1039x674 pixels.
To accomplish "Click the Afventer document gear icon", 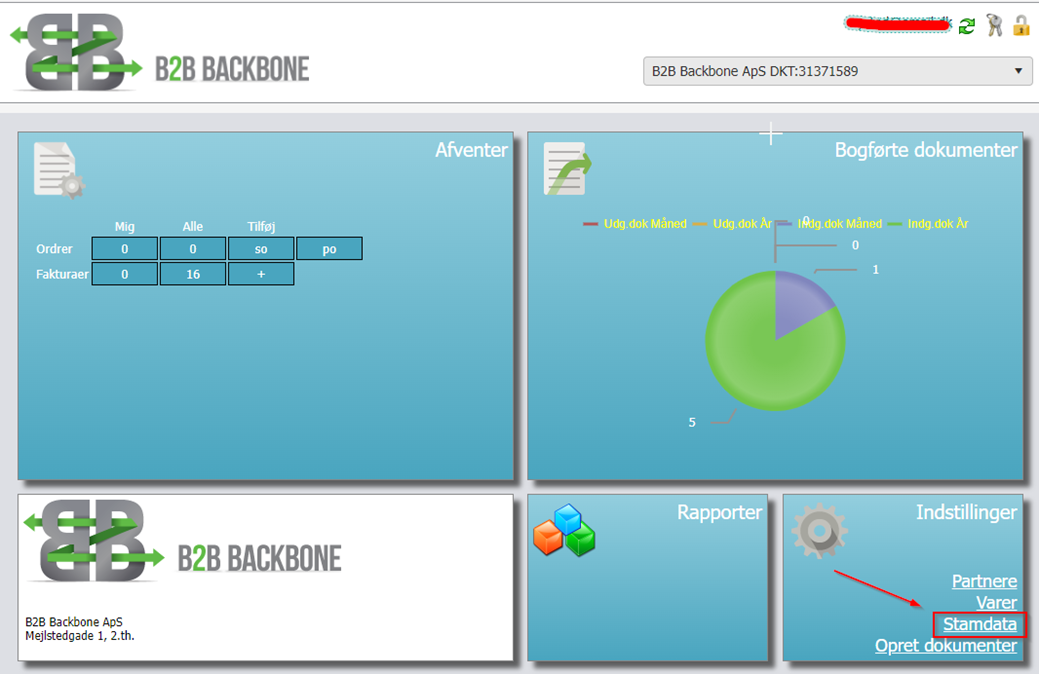I will coord(59,170).
